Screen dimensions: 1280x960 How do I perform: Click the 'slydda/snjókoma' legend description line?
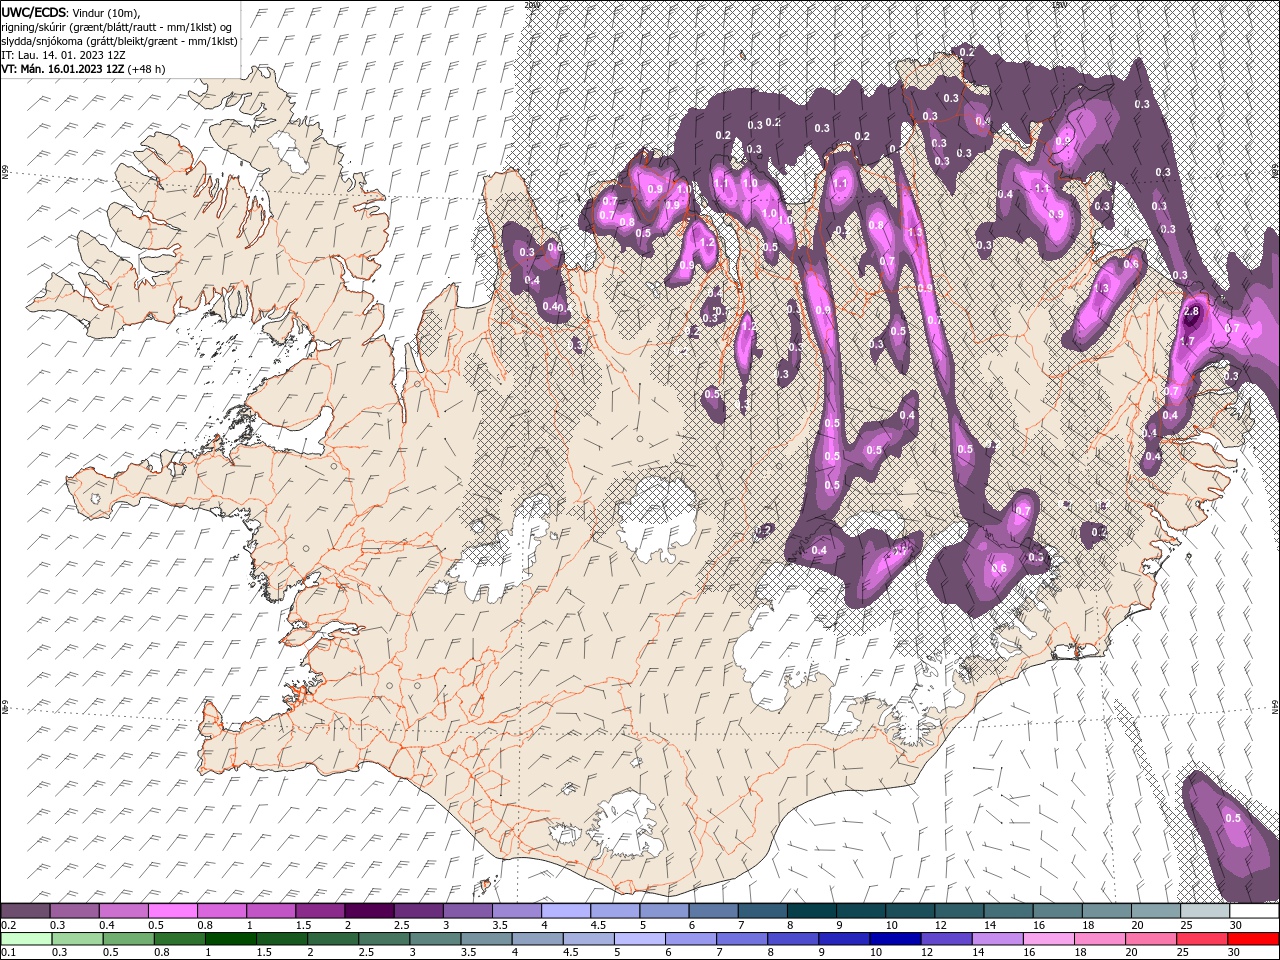[119, 41]
